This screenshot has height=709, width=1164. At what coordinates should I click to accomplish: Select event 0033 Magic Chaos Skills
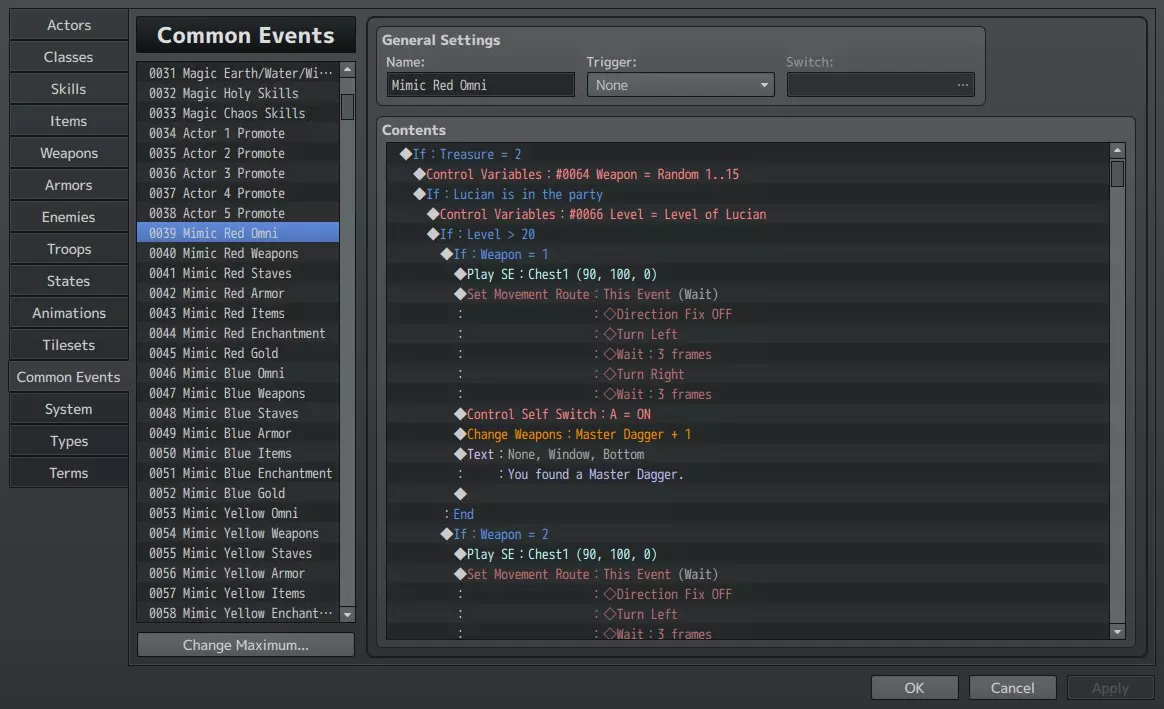point(238,114)
